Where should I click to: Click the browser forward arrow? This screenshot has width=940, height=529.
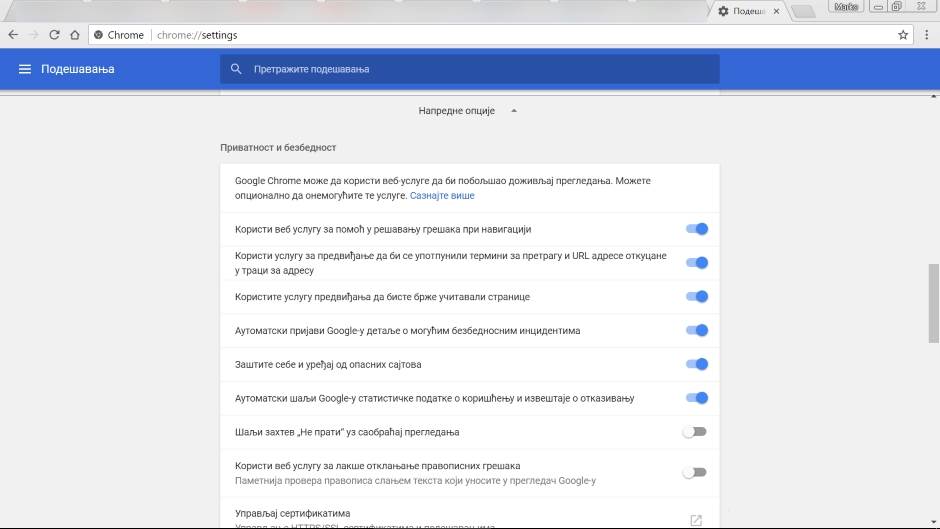(33, 35)
